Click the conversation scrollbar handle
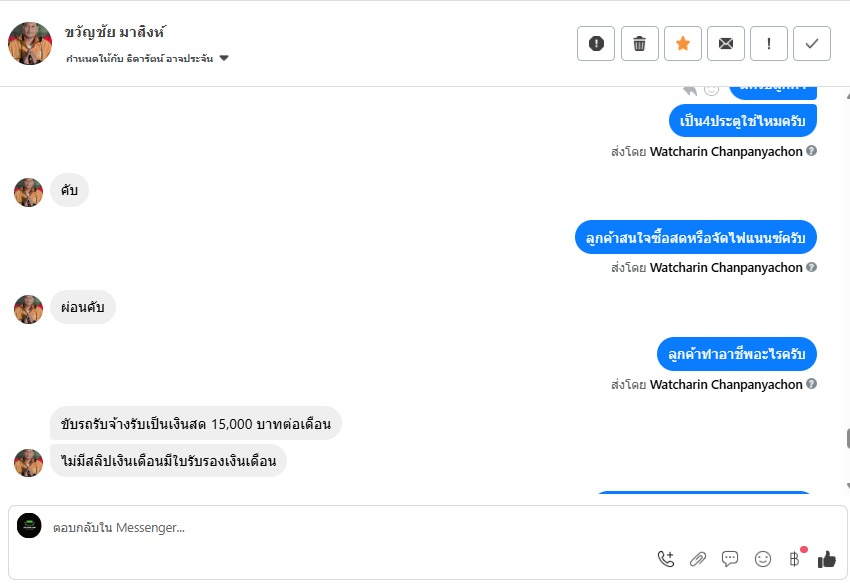 click(847, 438)
